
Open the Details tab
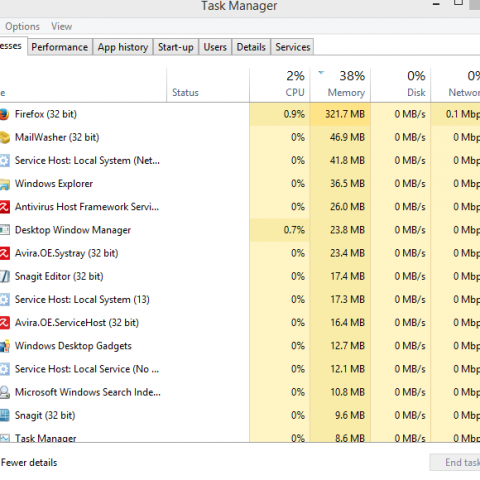[x=251, y=47]
